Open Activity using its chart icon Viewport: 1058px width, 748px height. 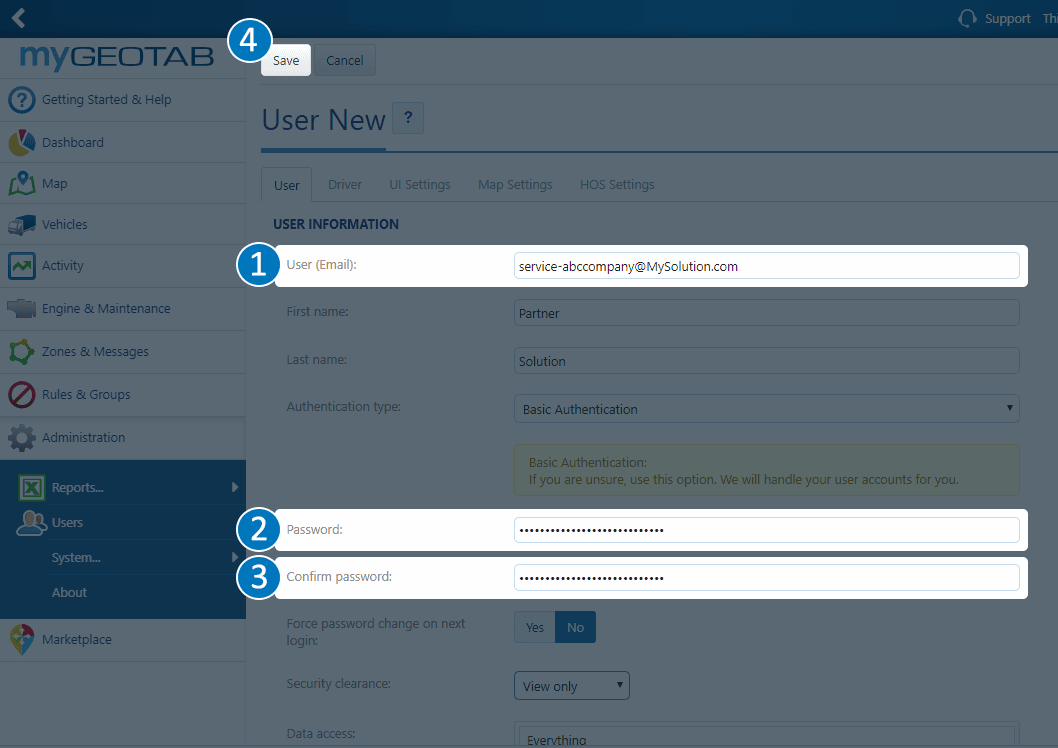tap(22, 266)
